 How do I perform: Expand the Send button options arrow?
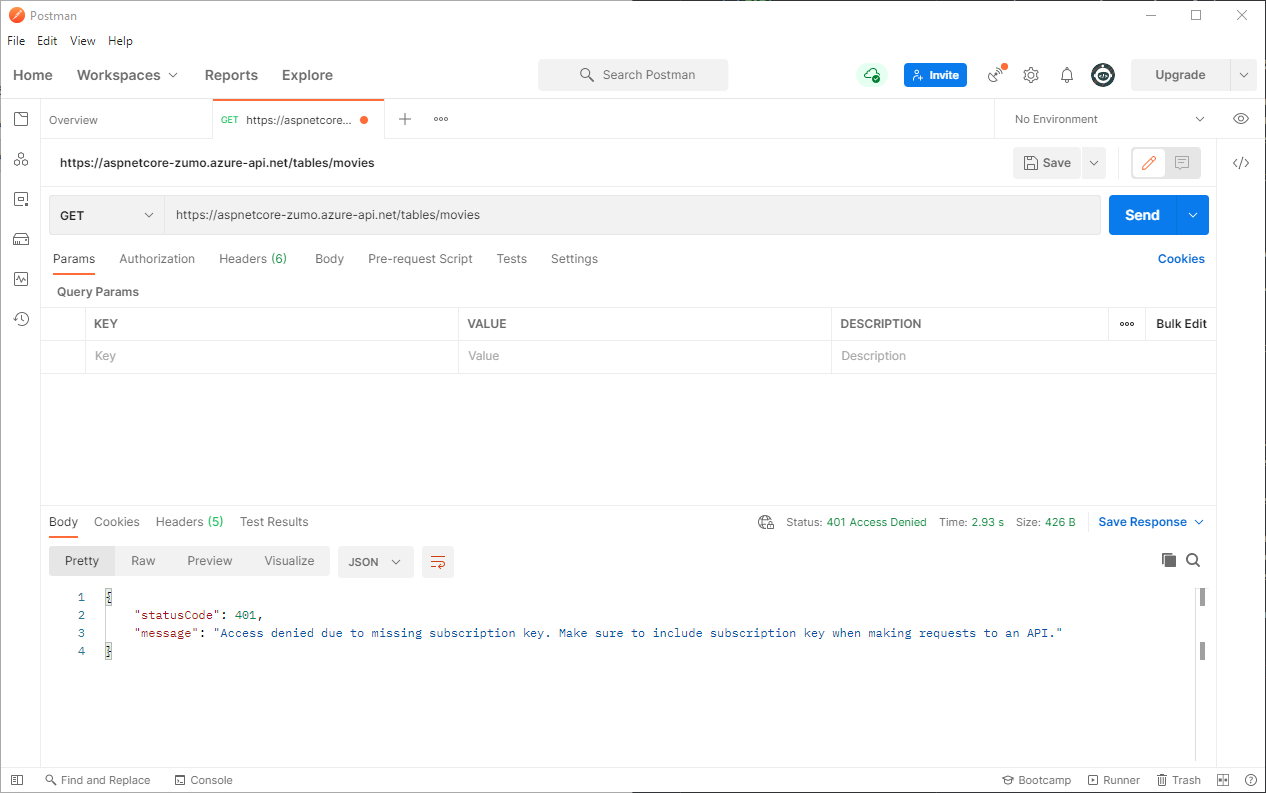(x=1193, y=215)
